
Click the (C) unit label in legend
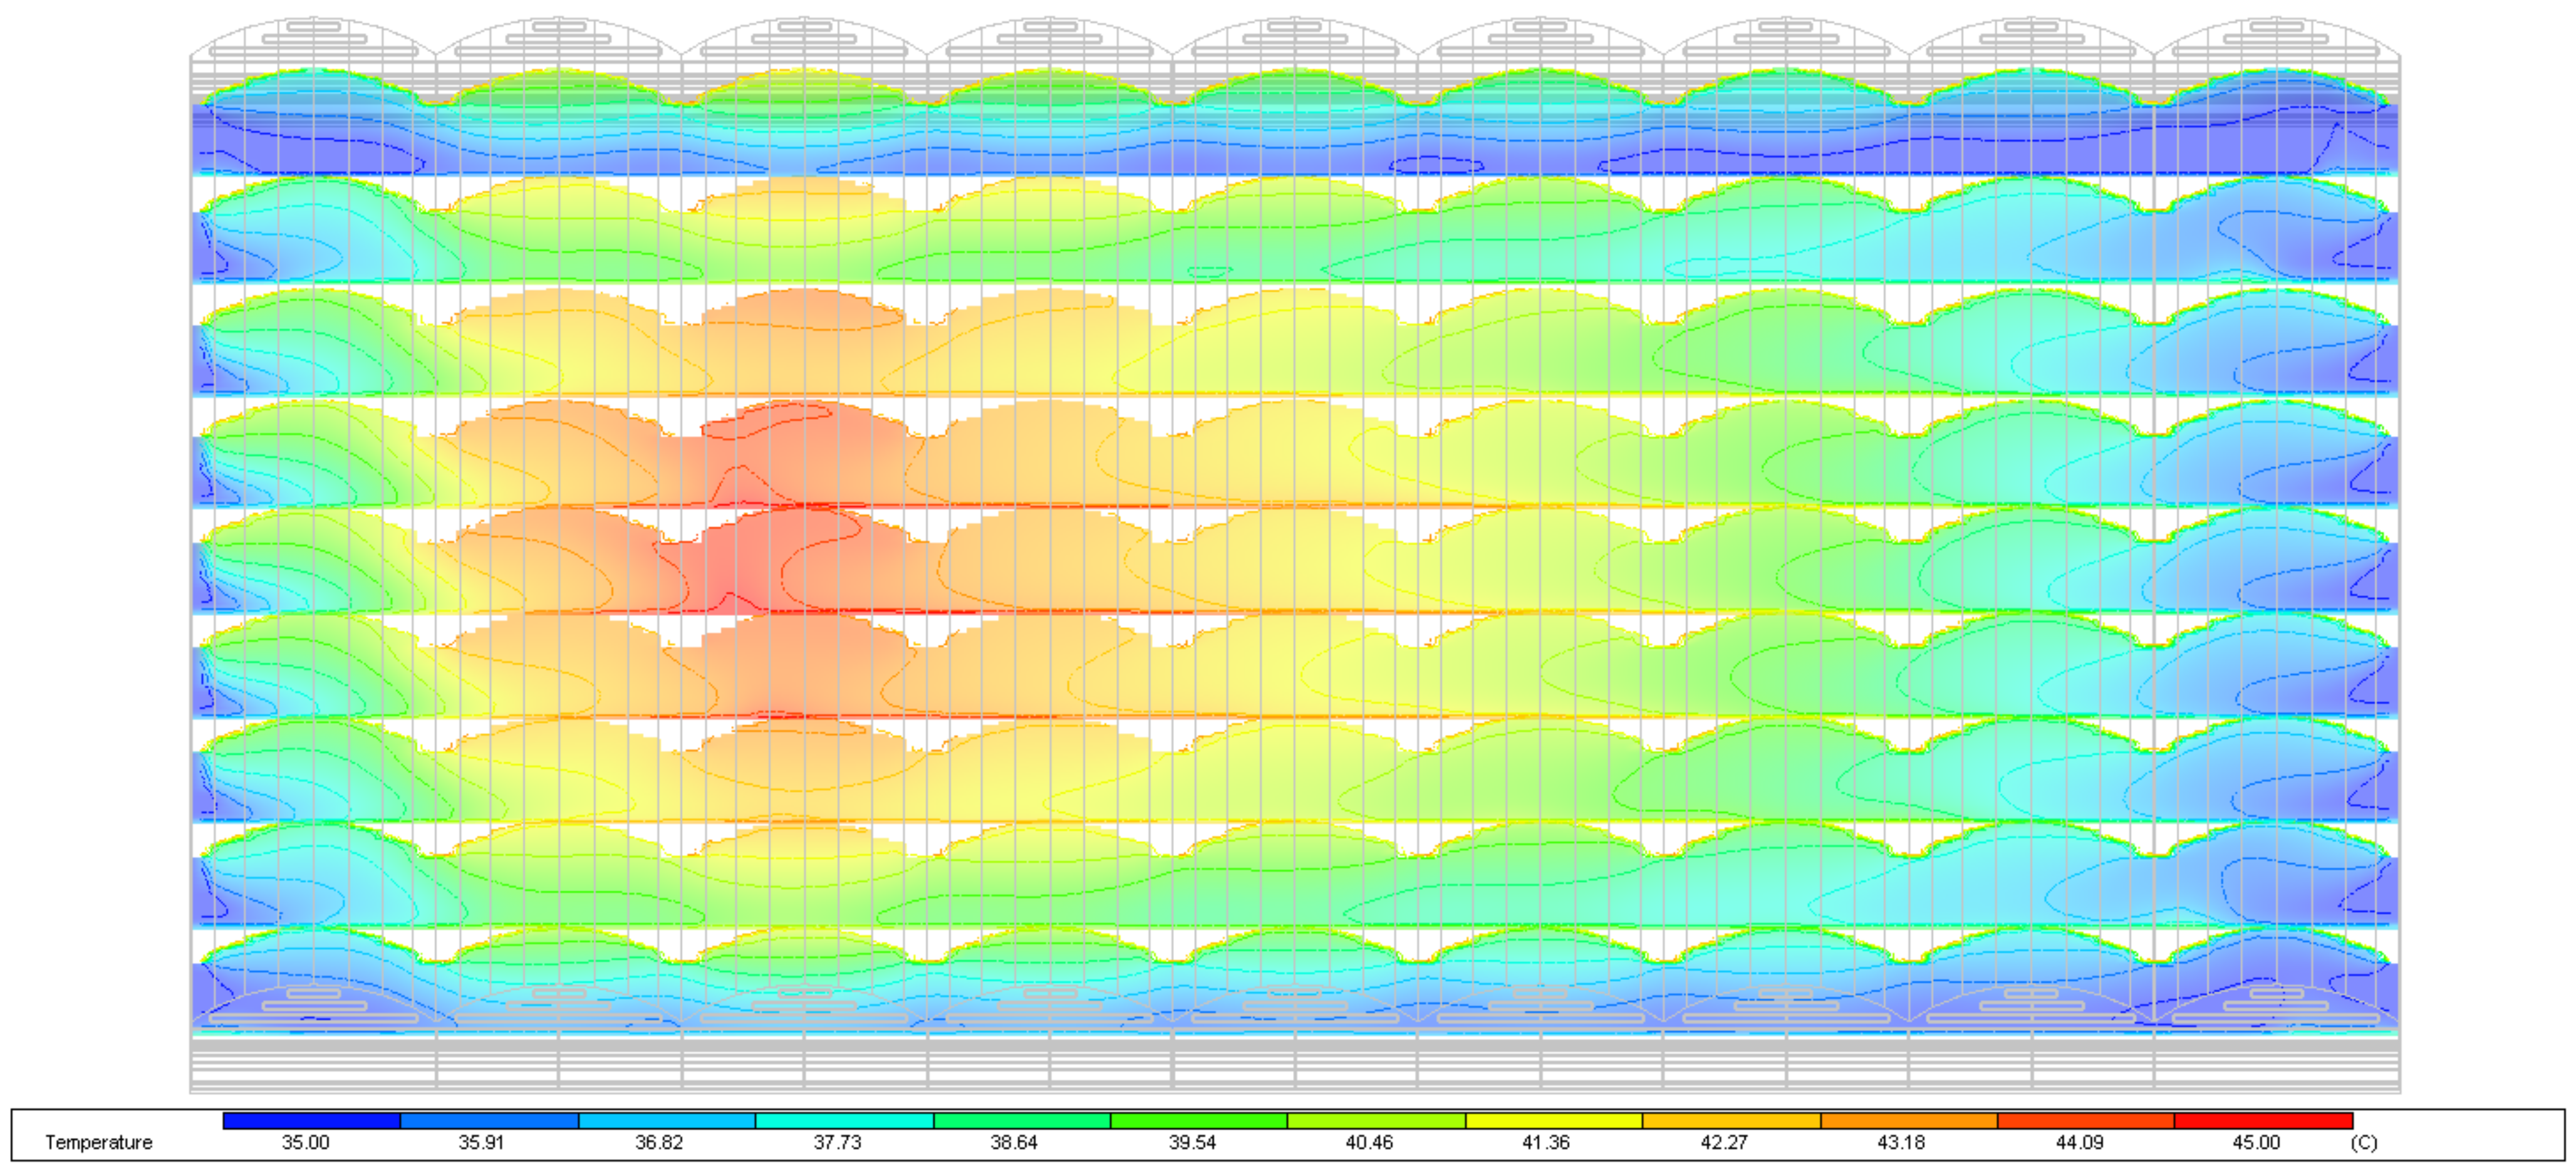pyautogui.click(x=2364, y=1143)
